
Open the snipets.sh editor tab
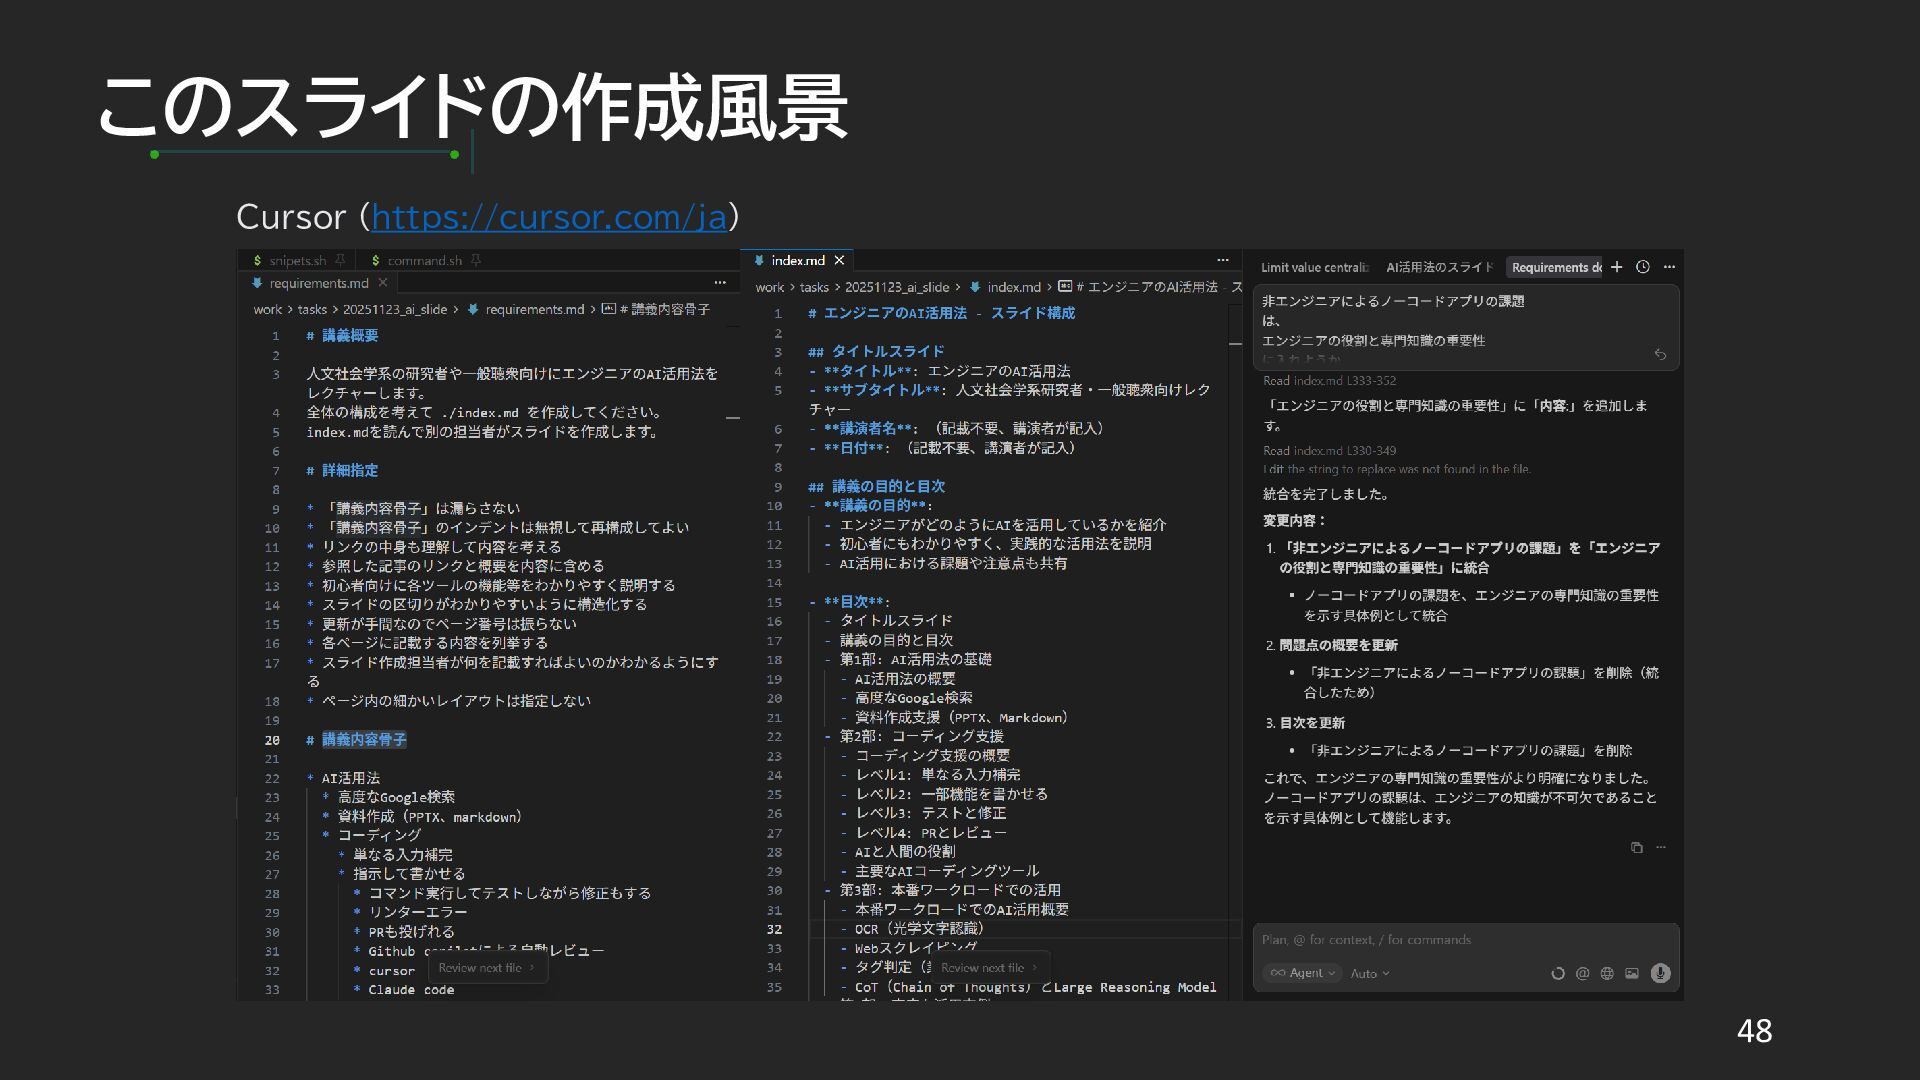[x=297, y=261]
